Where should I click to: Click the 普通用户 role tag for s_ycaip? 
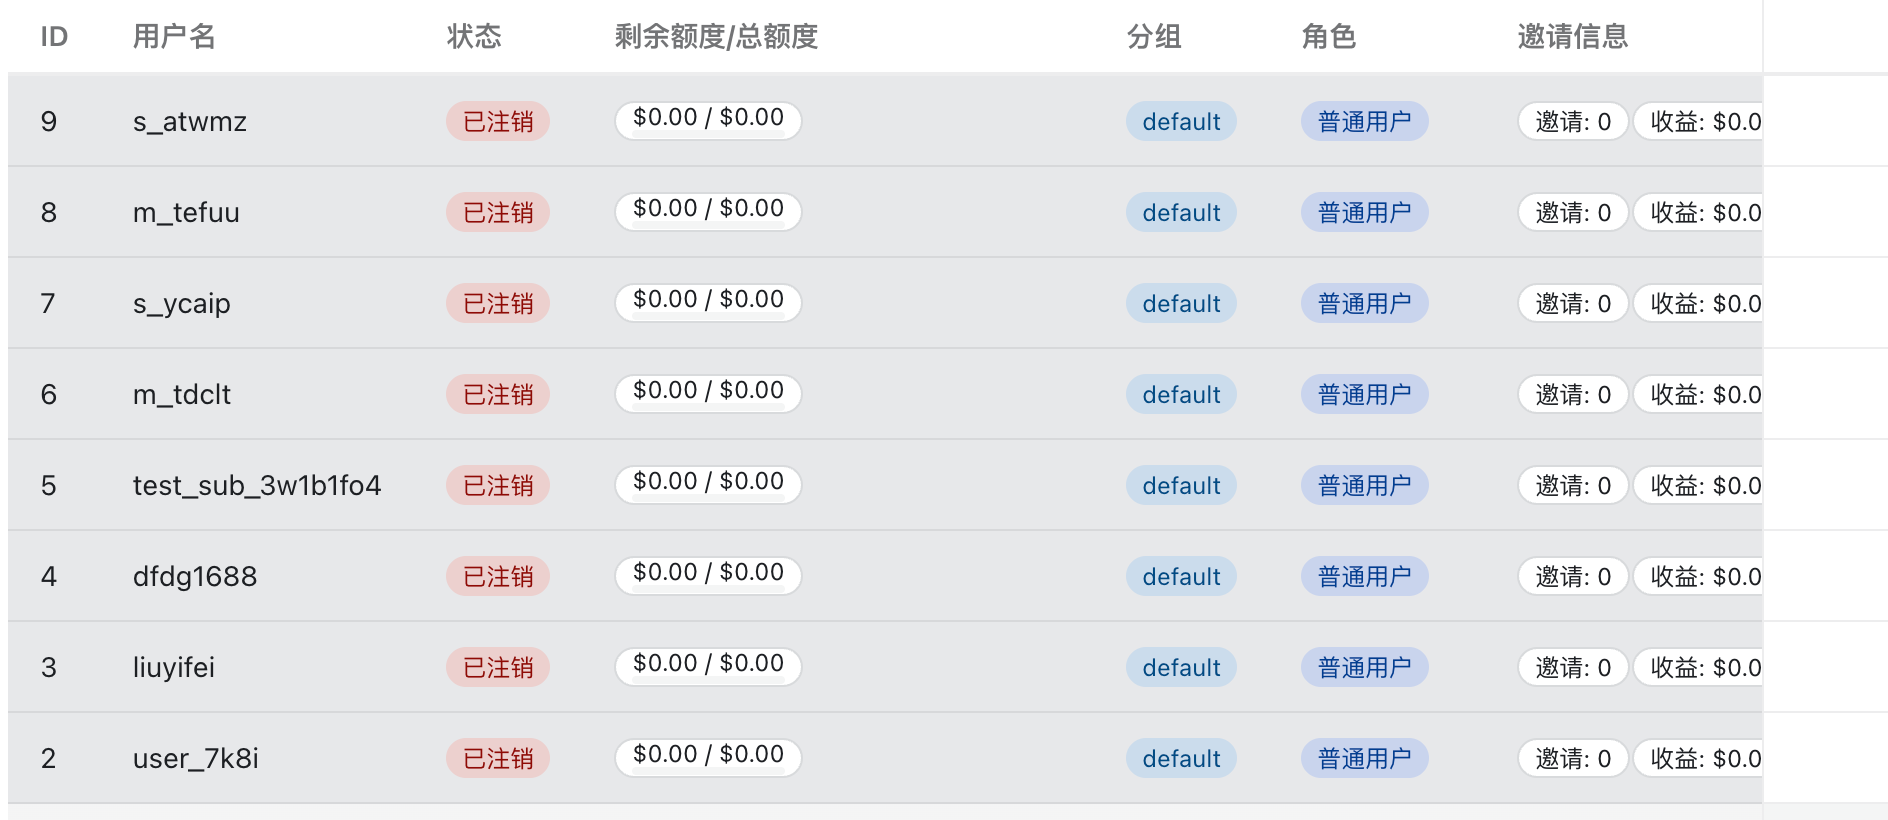point(1364,304)
